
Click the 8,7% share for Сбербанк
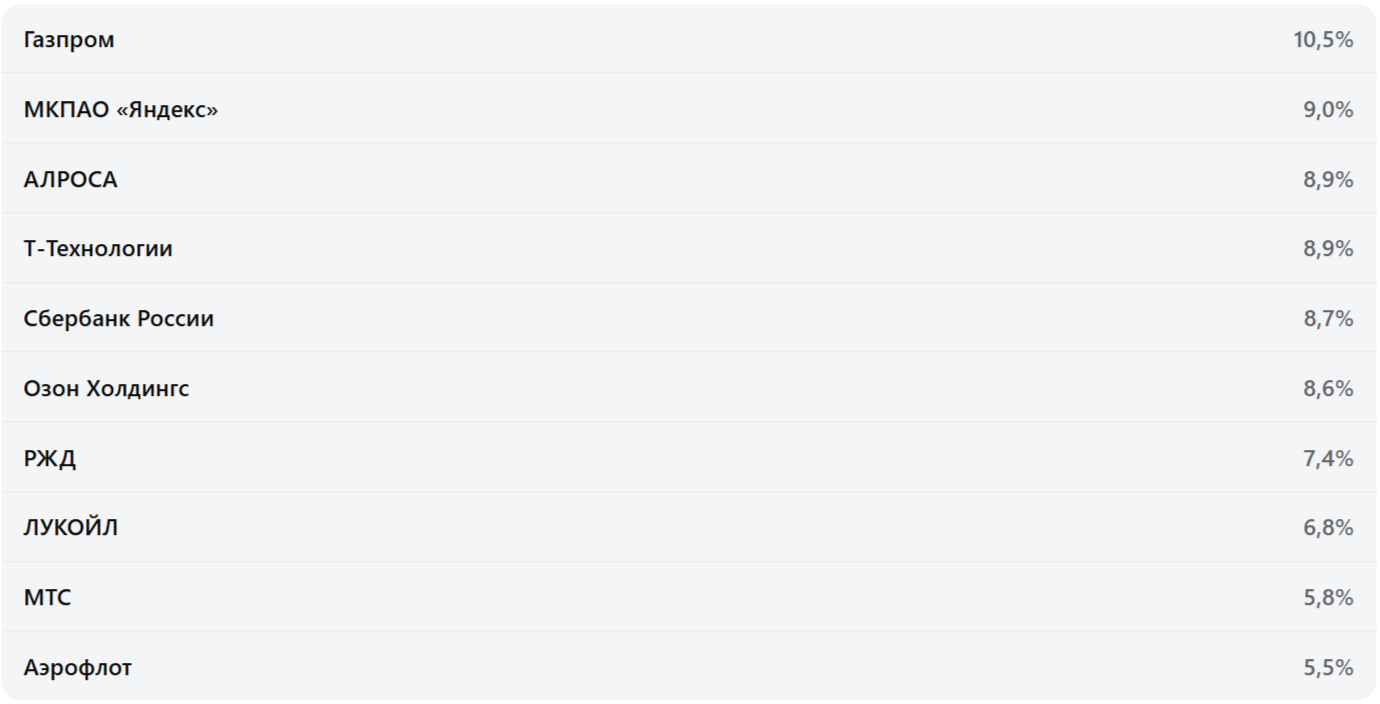1327,319
